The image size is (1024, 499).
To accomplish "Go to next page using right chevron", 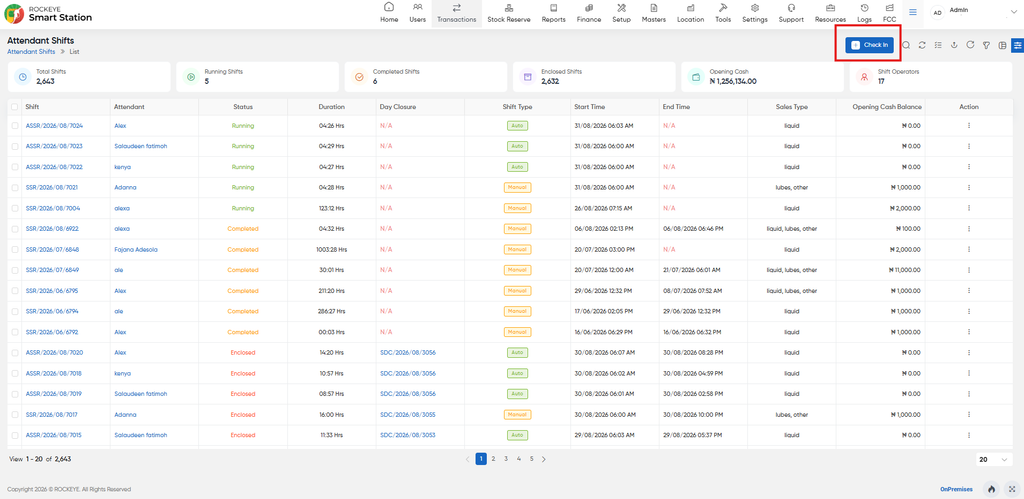I will 544,459.
